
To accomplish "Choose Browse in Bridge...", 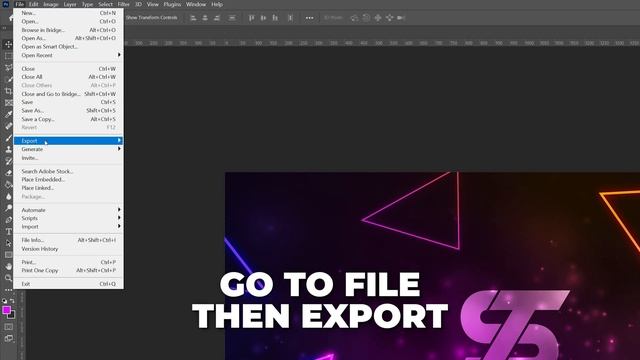I will coord(69,30).
